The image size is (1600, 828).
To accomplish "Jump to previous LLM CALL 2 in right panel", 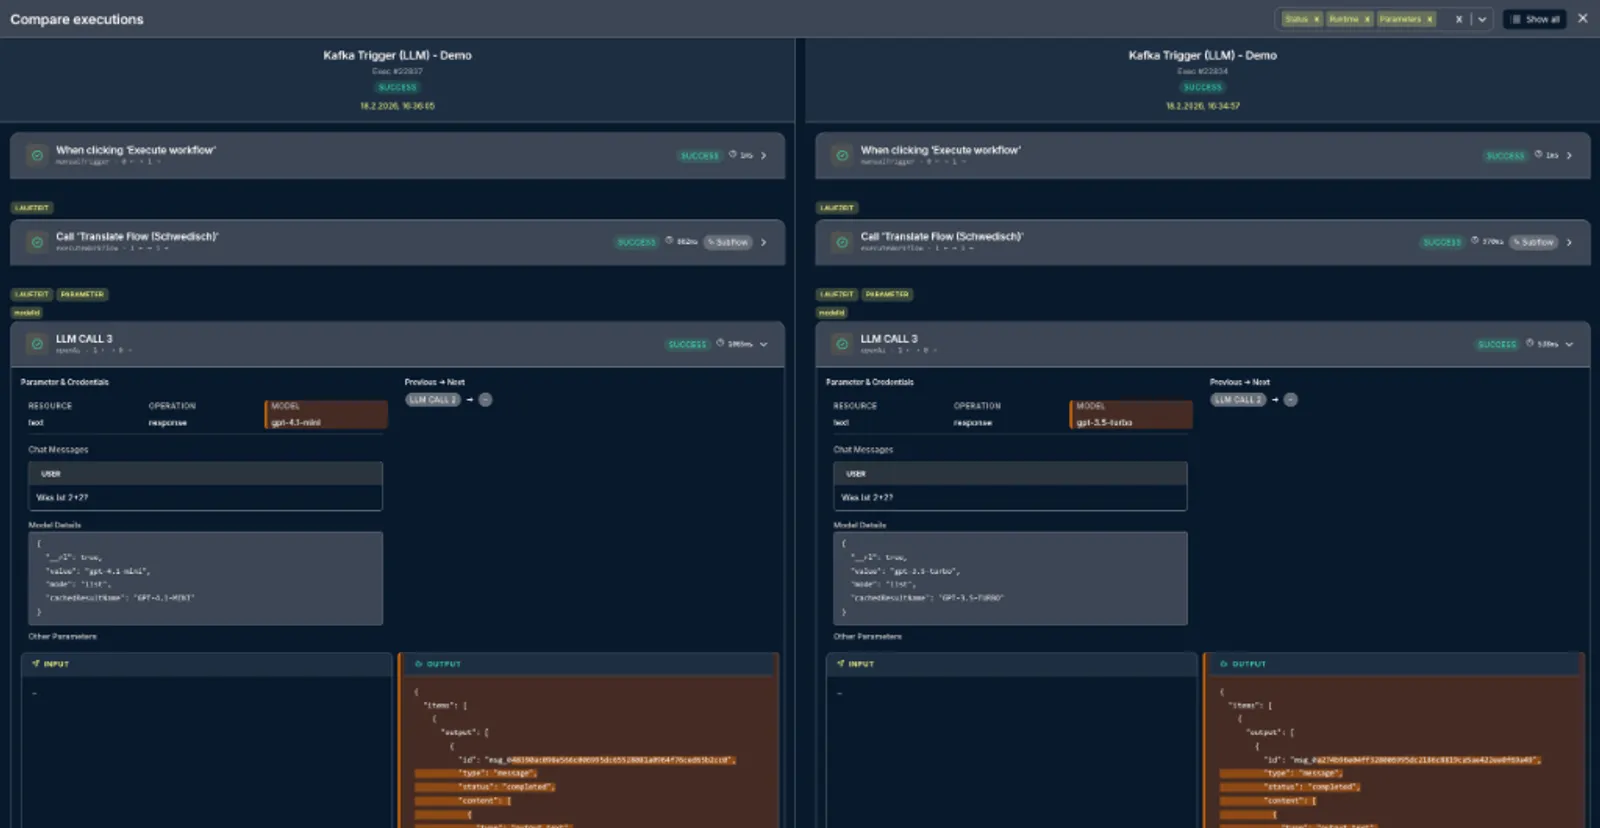I will point(1237,400).
